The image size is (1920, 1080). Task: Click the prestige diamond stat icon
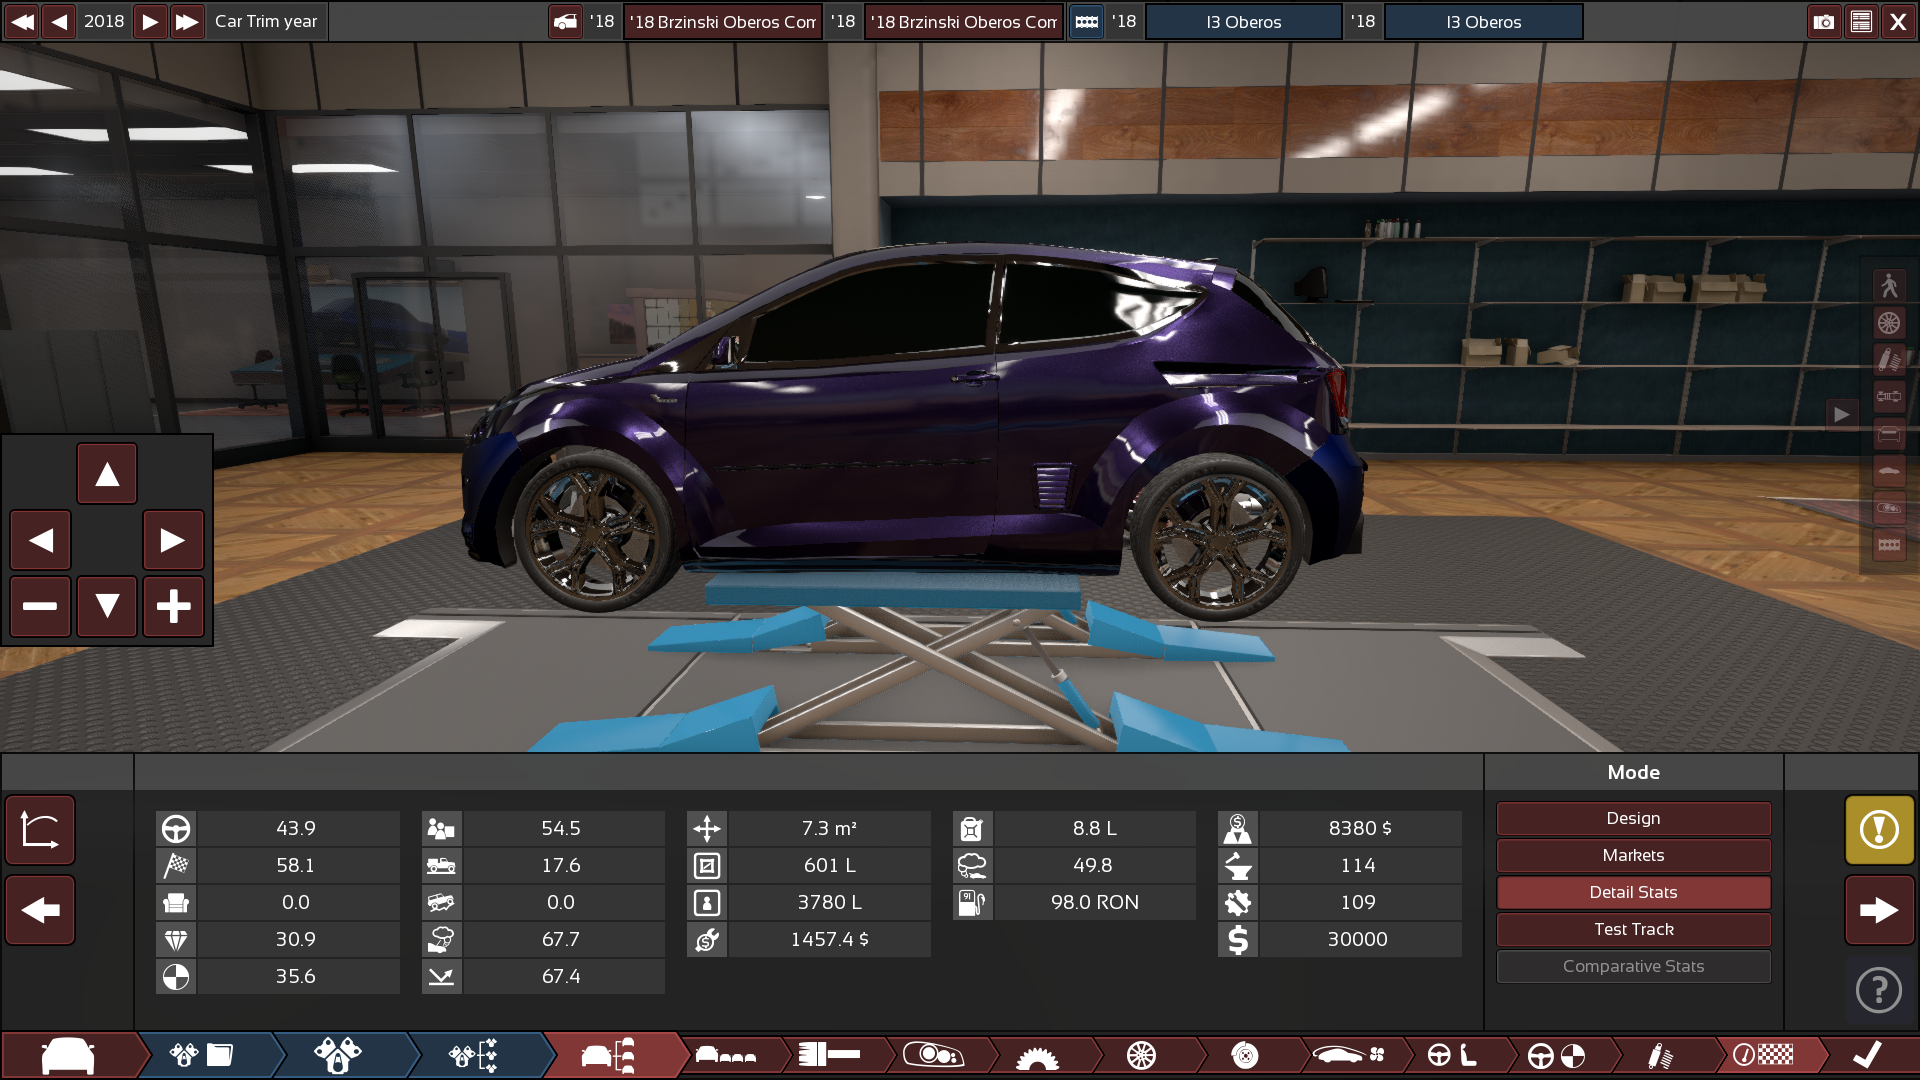(x=176, y=940)
